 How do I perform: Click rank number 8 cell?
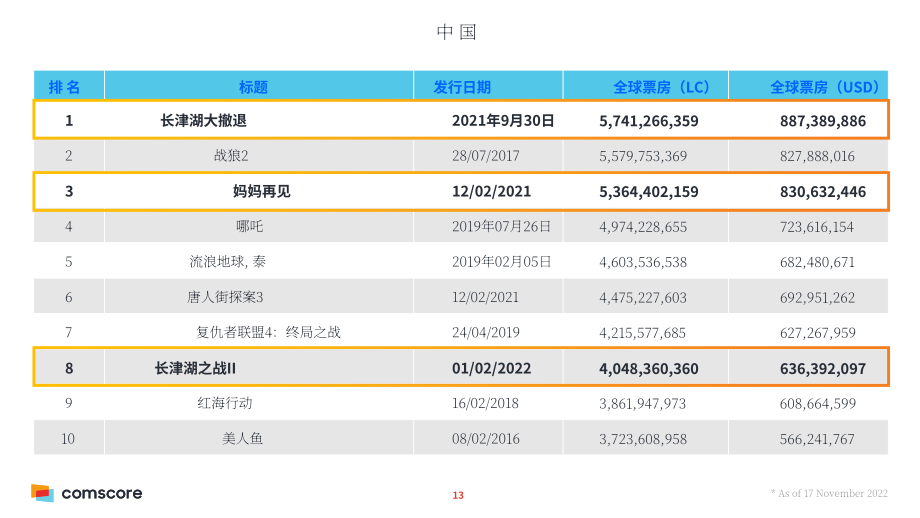[69, 368]
